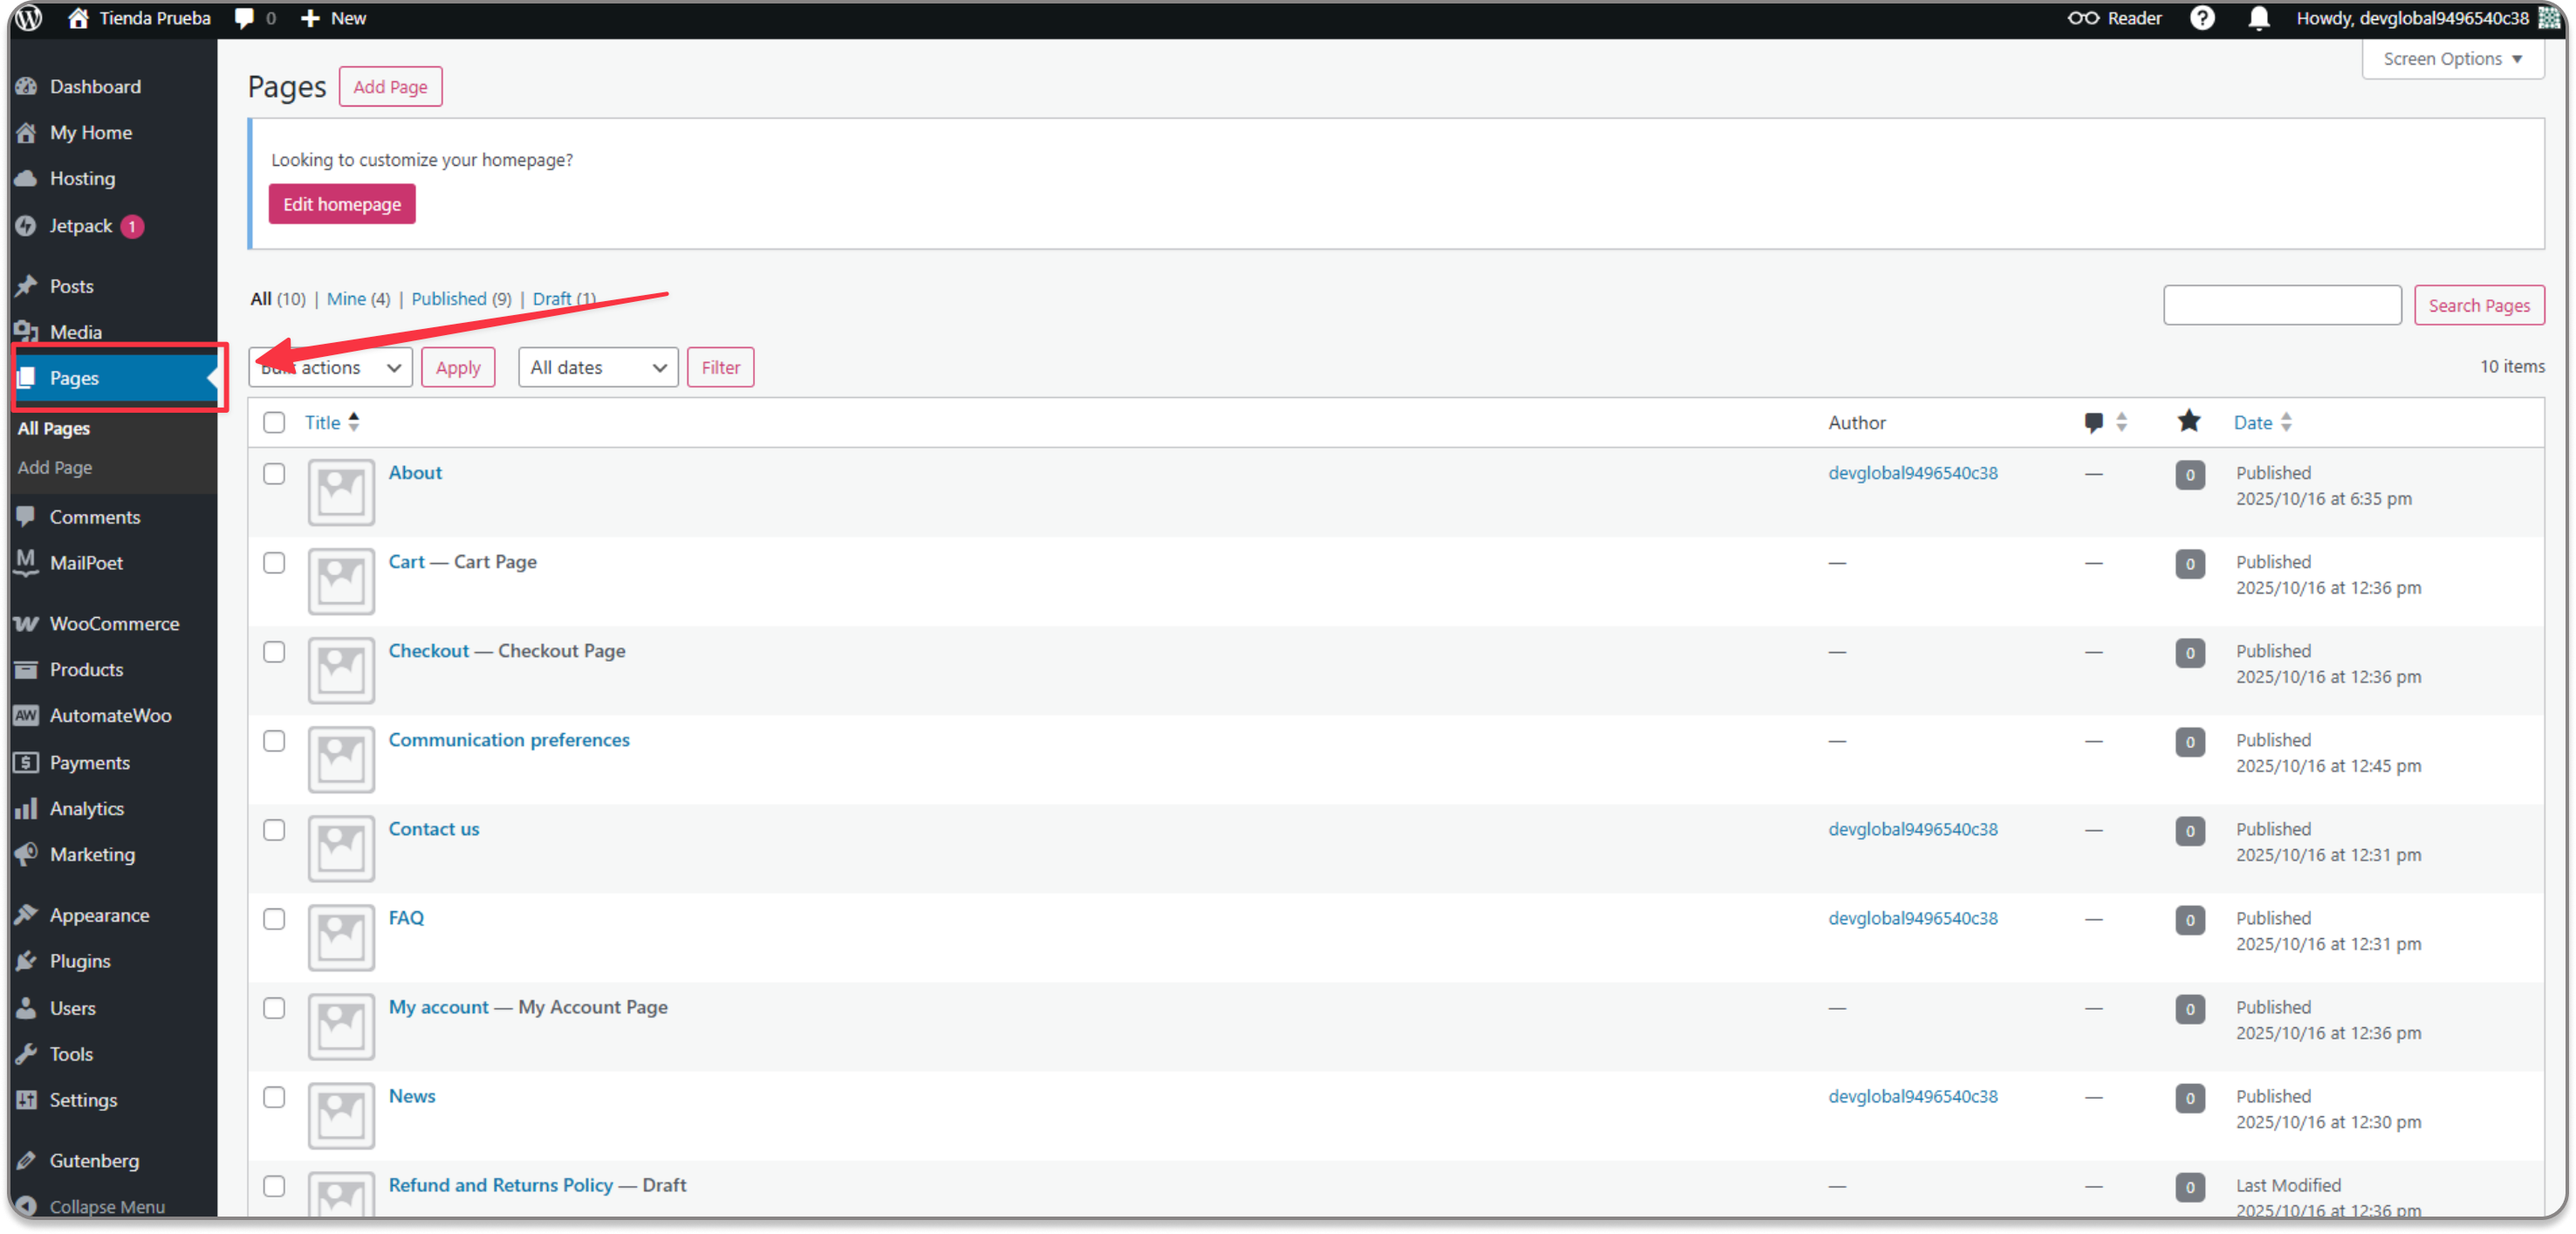2576x1234 pixels.
Task: Click the WooCommerce logo icon
Action: pos(27,623)
